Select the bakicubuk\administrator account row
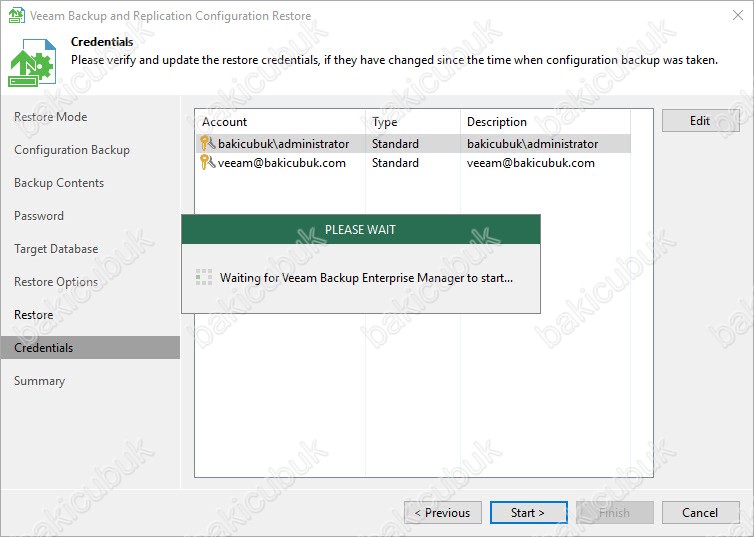Screen dimensions: 754x537 tap(414, 143)
